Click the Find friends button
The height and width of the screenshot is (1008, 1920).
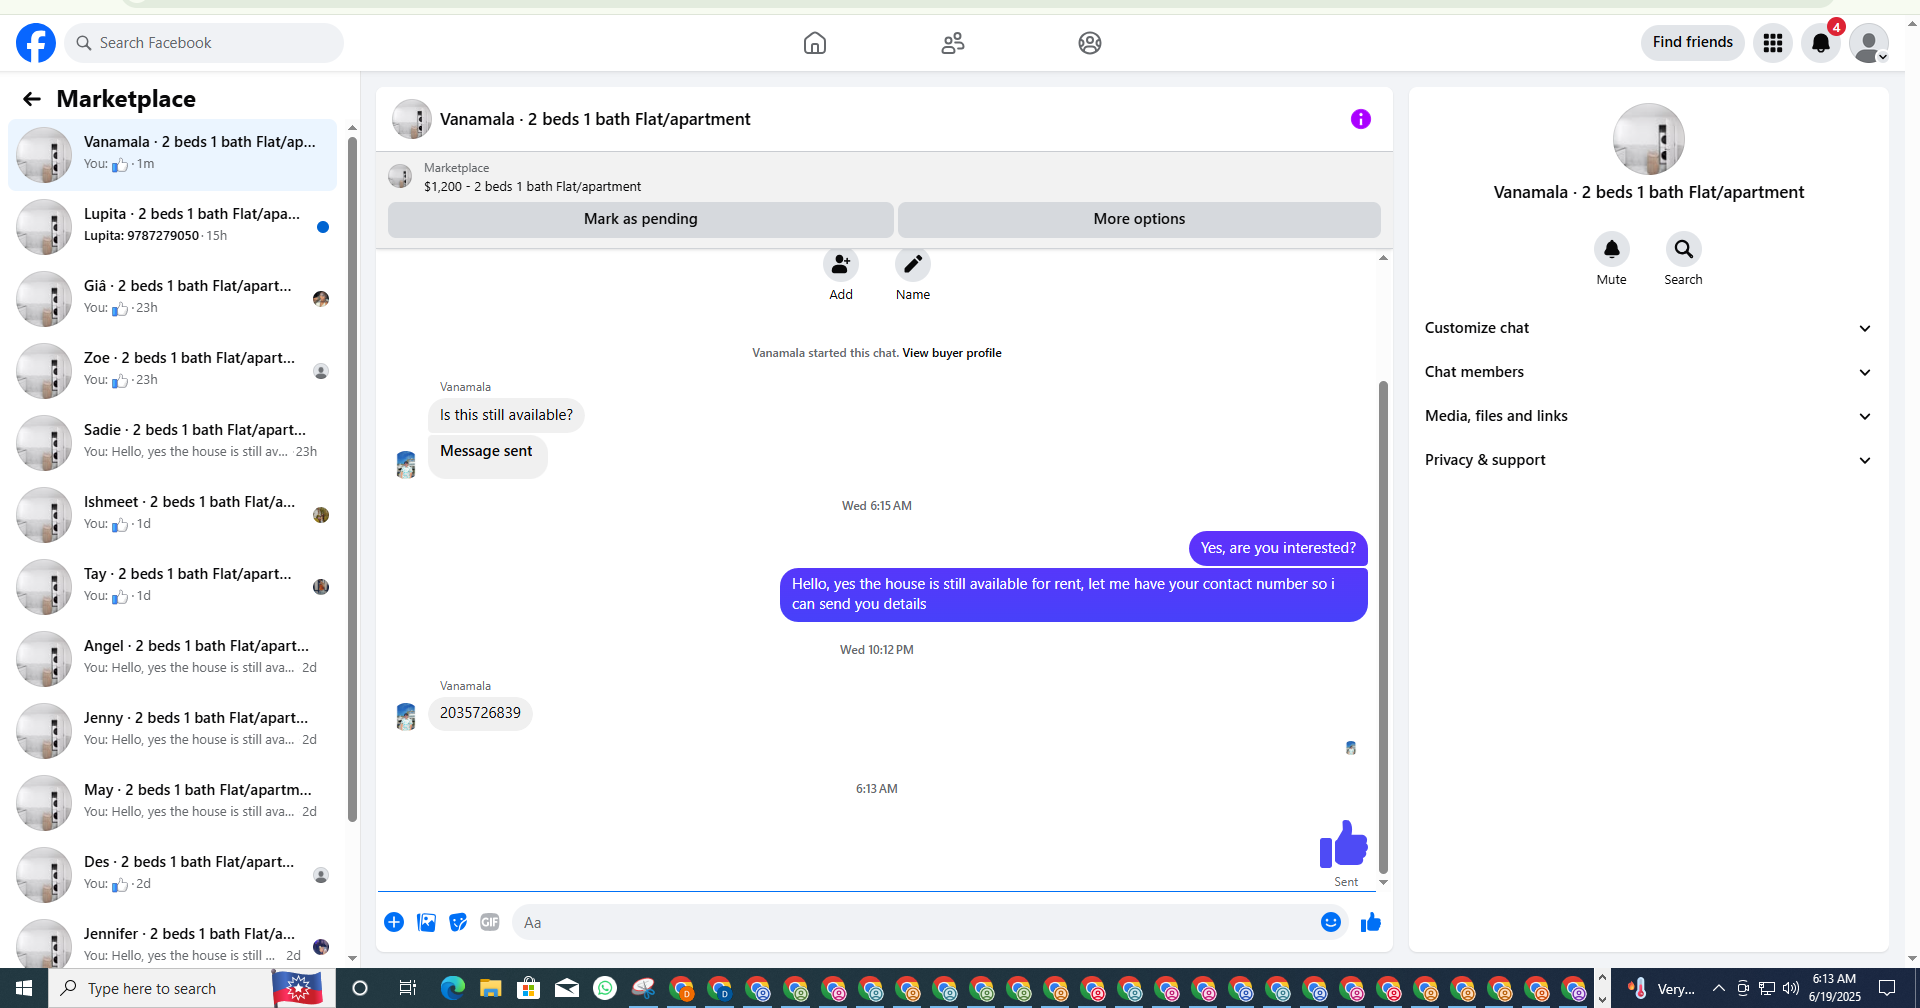[1693, 42]
